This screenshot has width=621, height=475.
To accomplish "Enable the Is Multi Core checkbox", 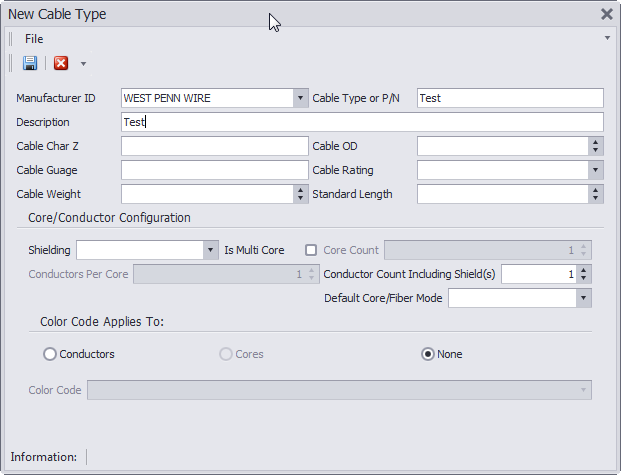I will (311, 250).
